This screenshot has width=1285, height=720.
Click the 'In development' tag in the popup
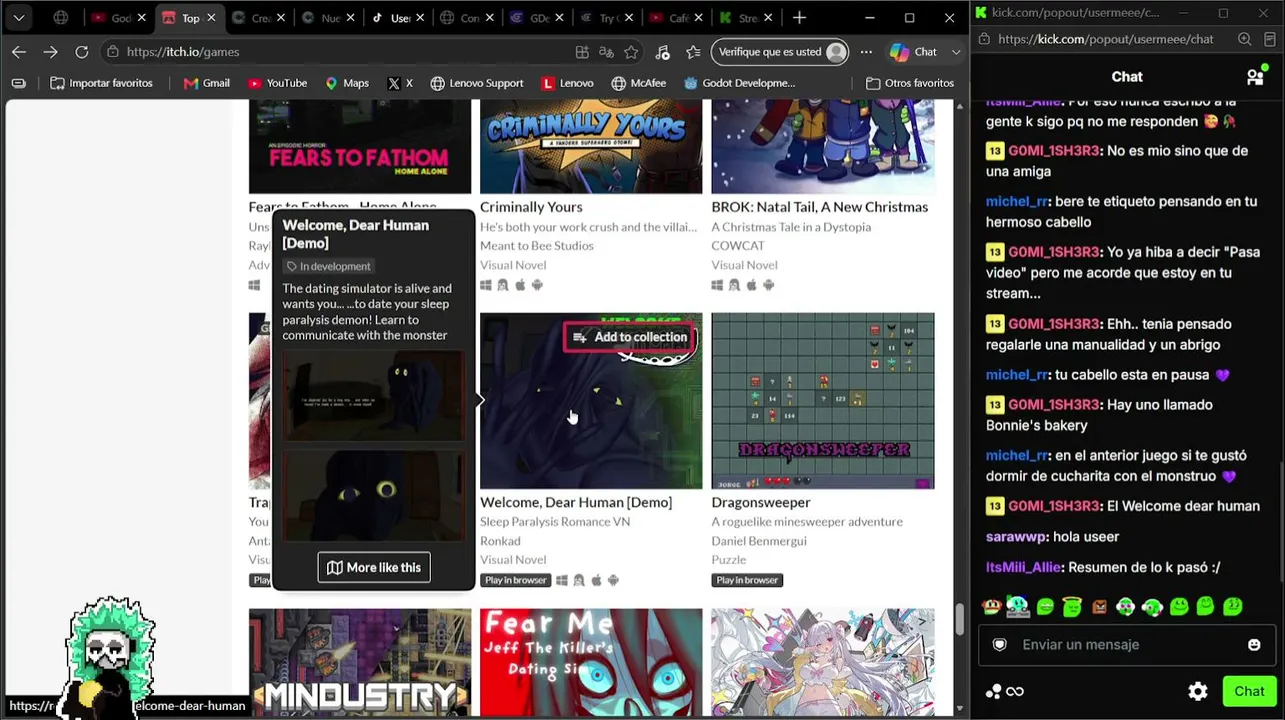[328, 266]
